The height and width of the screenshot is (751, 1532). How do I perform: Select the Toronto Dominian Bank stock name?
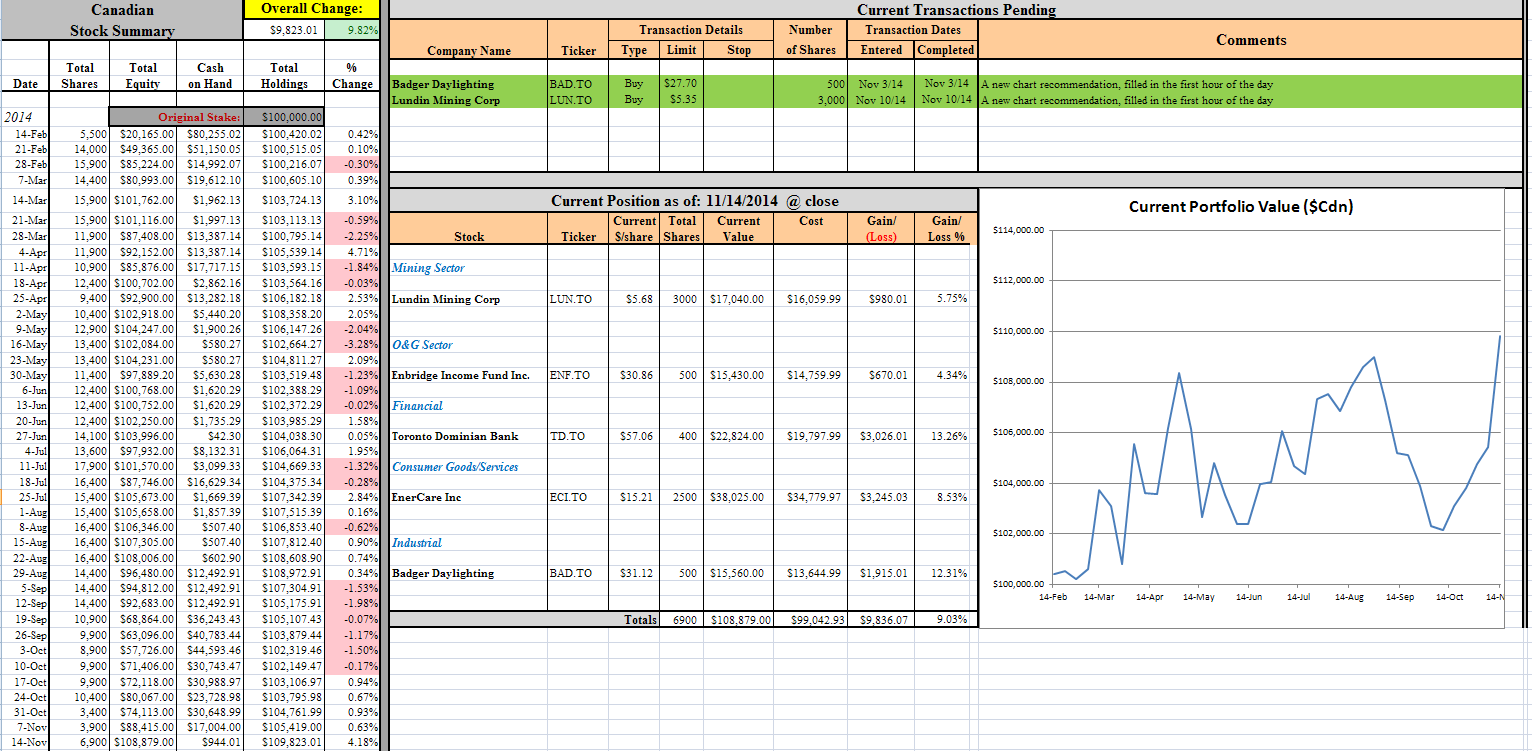[455, 436]
